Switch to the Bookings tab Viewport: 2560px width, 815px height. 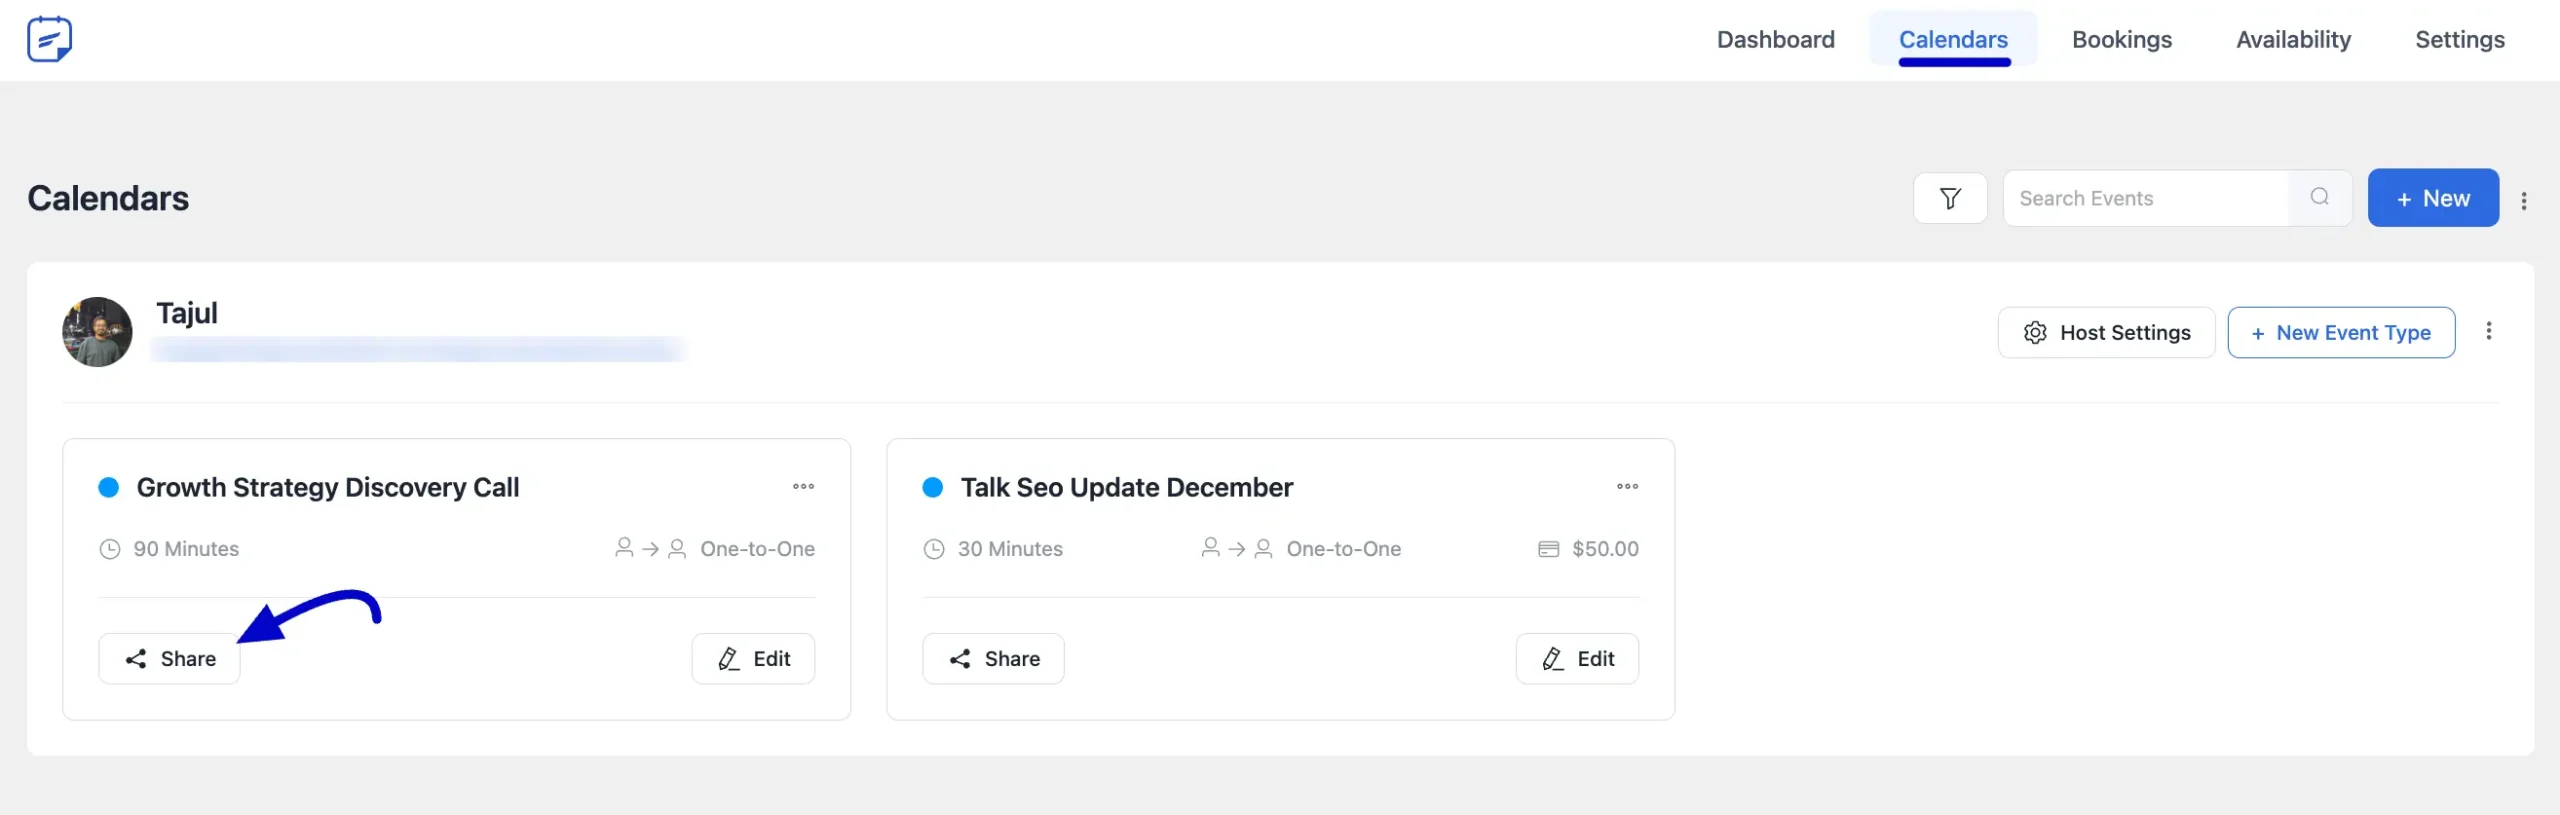[2121, 40]
